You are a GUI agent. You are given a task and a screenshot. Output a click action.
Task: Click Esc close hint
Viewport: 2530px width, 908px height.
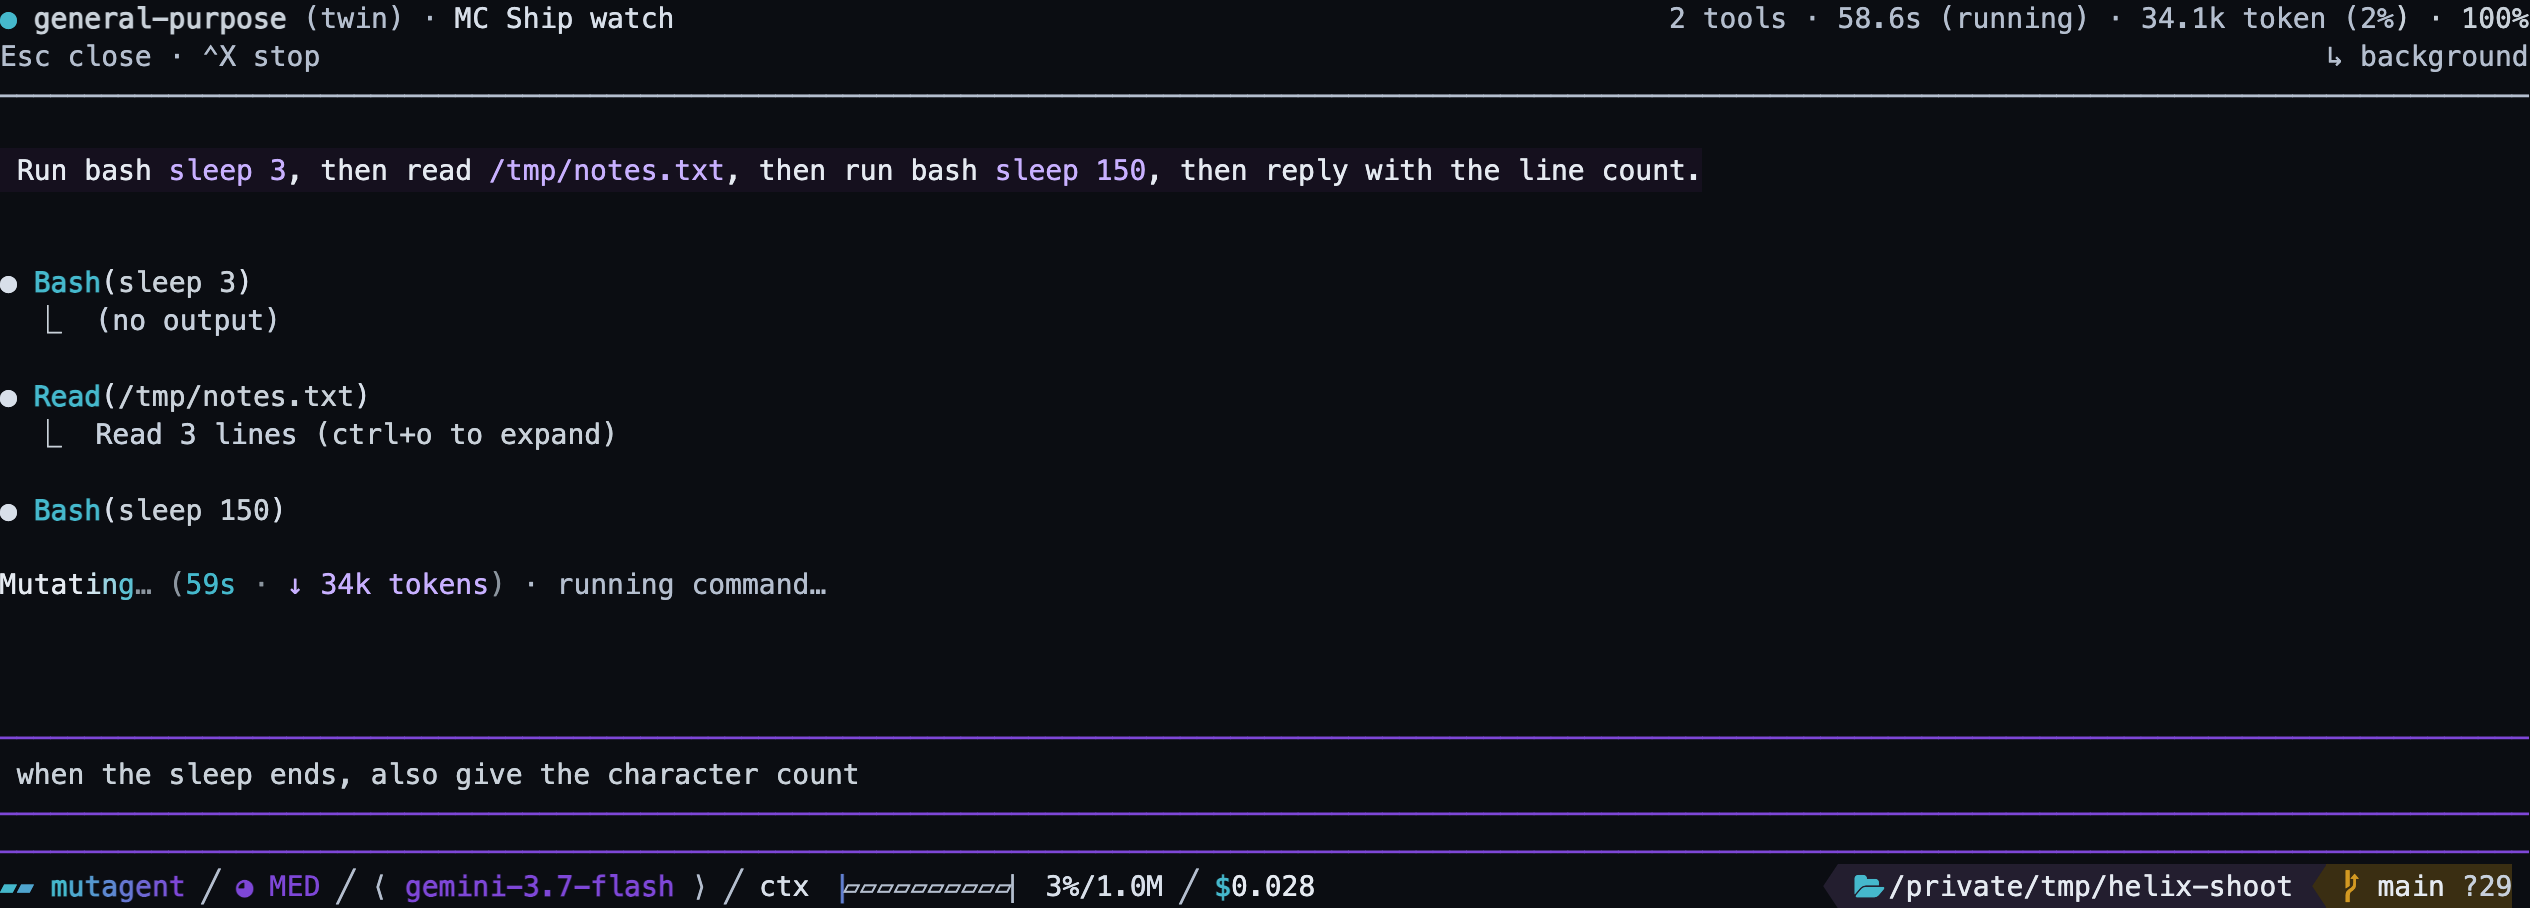pyautogui.click(x=76, y=57)
